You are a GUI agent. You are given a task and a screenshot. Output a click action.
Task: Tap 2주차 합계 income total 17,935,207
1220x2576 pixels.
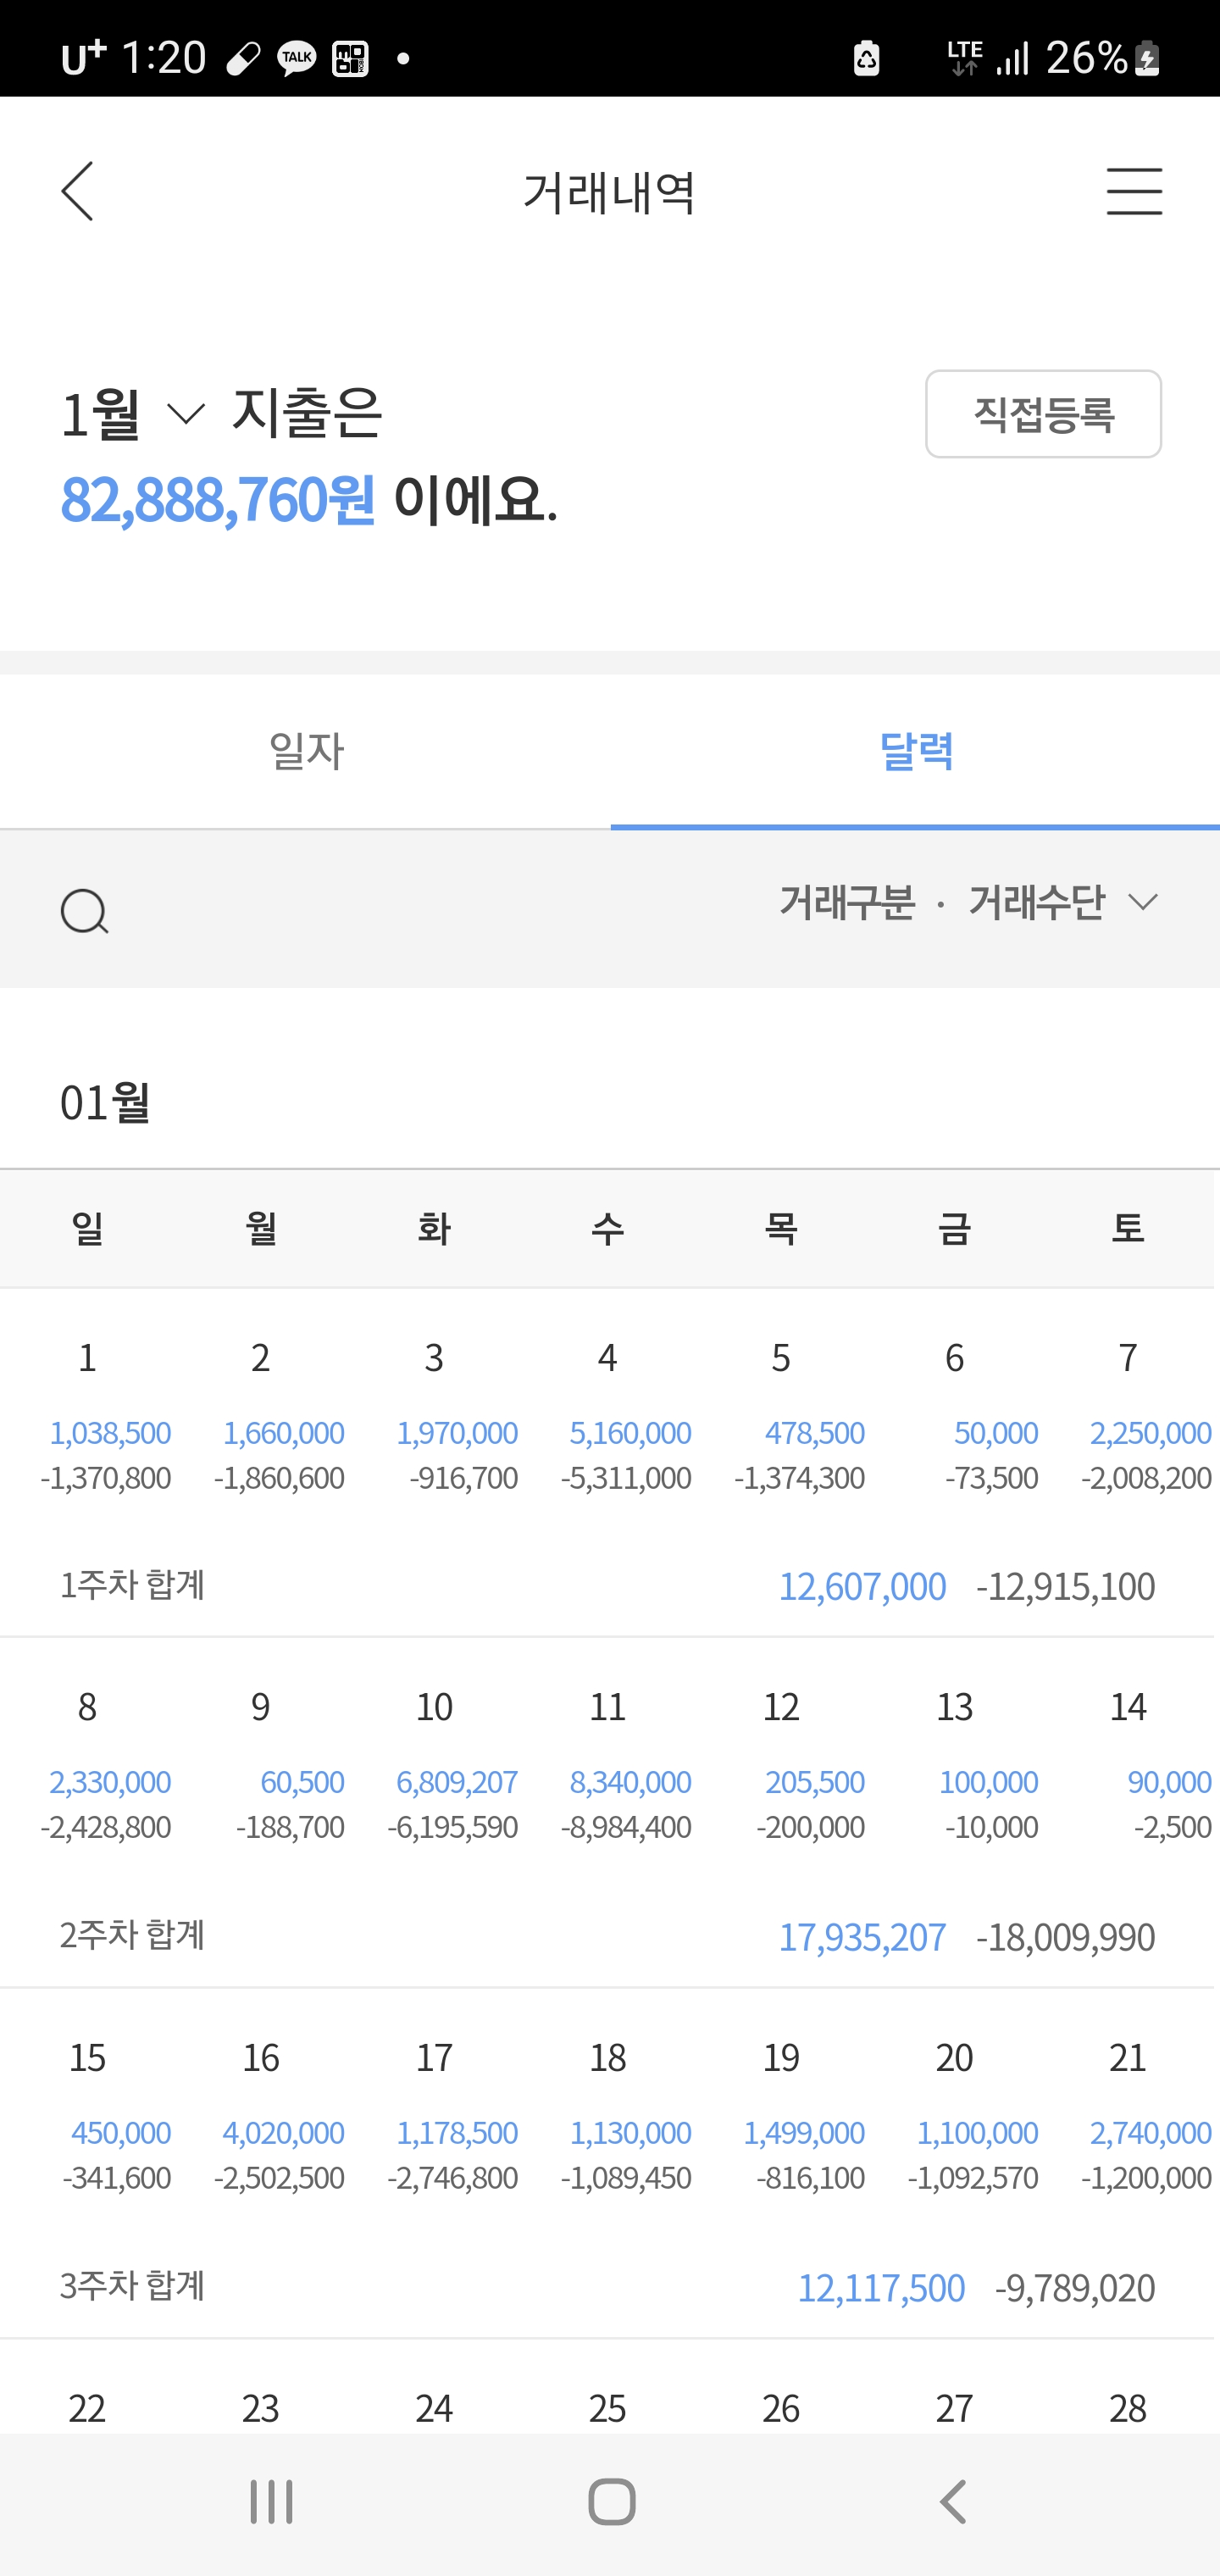point(862,1937)
